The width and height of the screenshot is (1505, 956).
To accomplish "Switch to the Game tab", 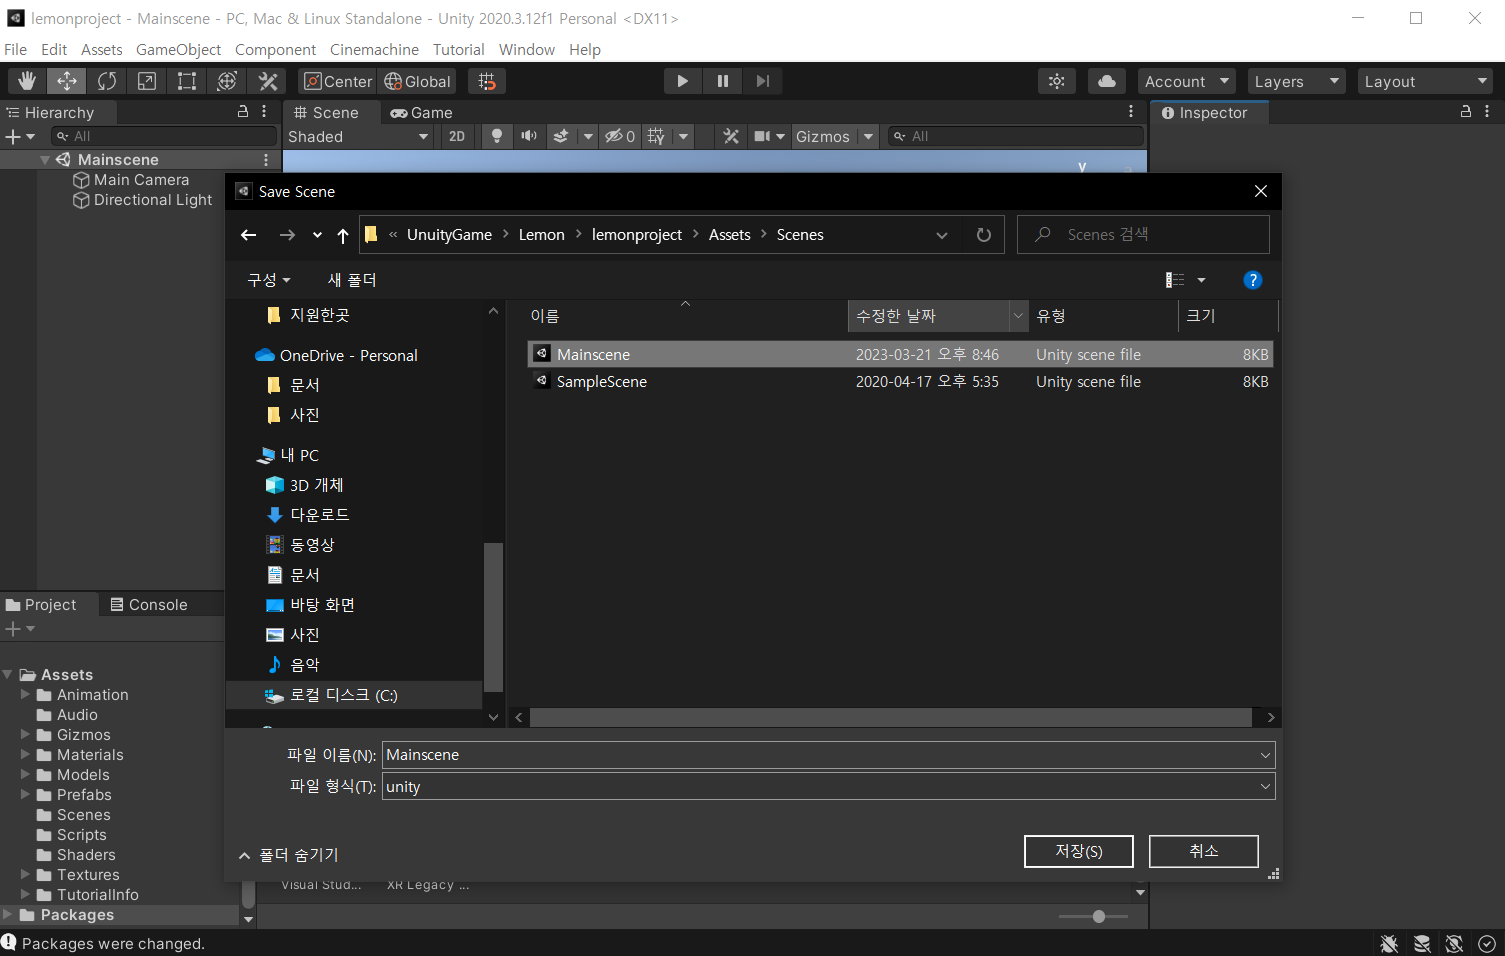I will [x=421, y=113].
